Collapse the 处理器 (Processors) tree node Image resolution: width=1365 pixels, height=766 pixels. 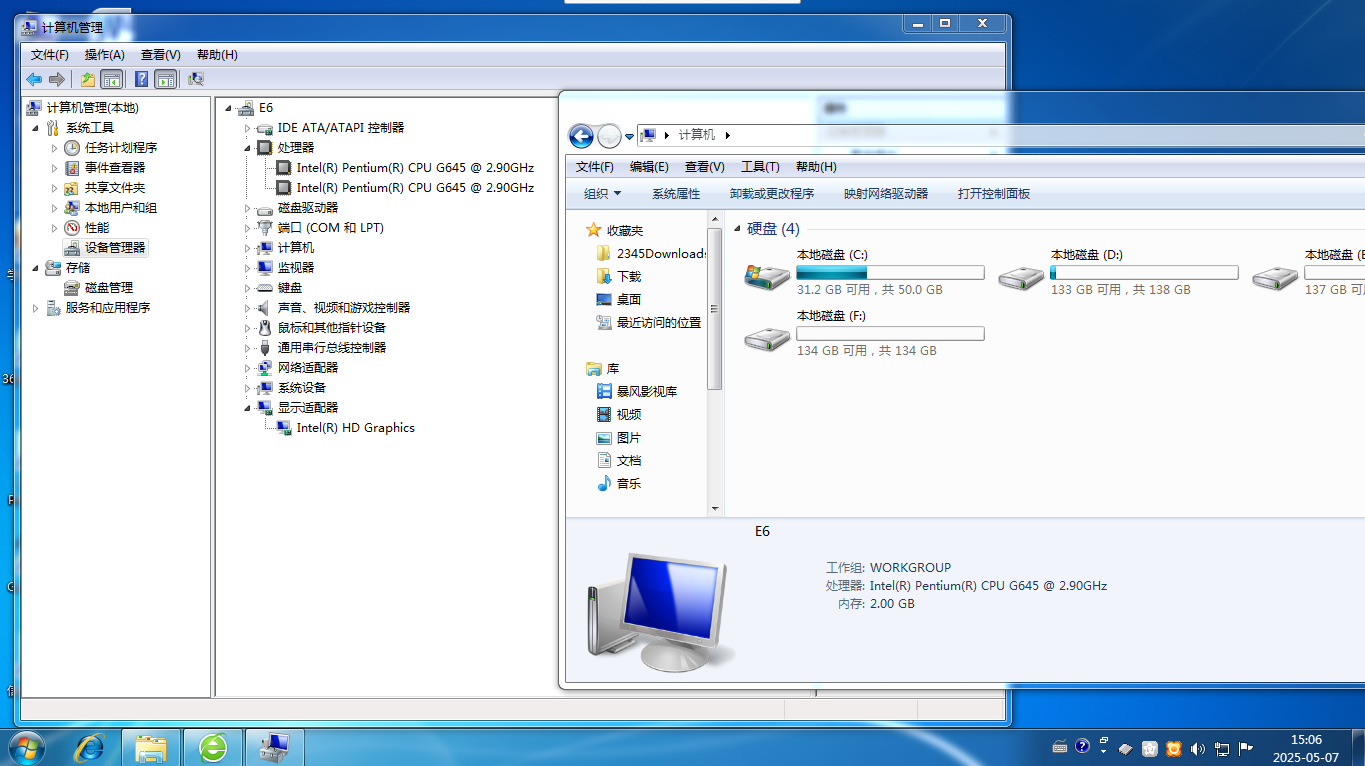[248, 147]
